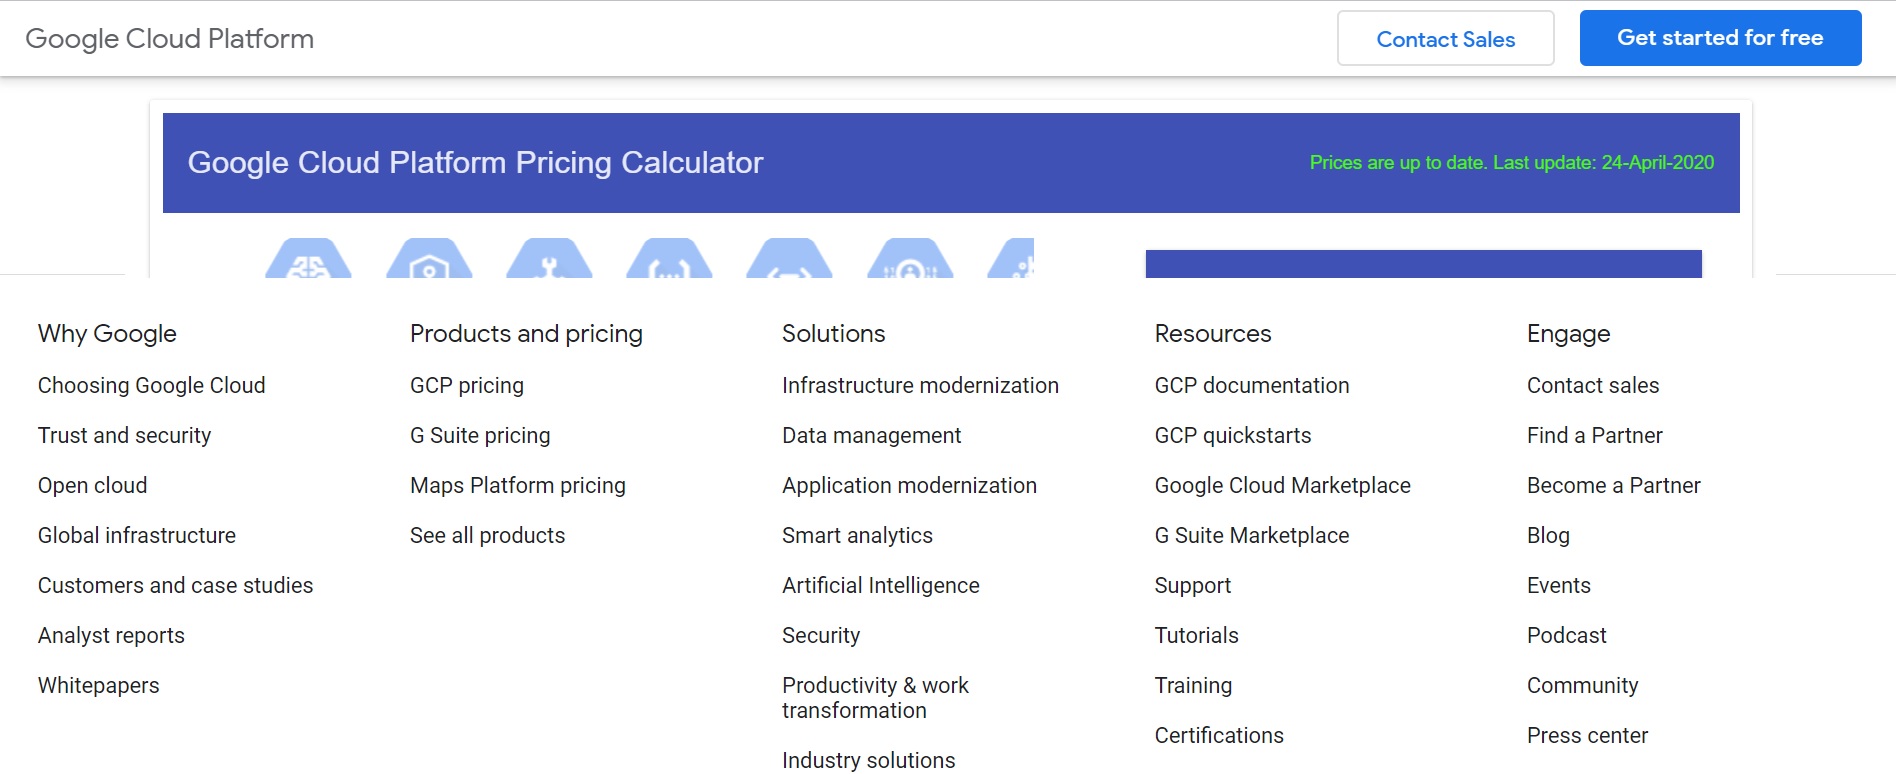The image size is (1896, 774).
Task: Click Get started for free
Action: coord(1720,37)
